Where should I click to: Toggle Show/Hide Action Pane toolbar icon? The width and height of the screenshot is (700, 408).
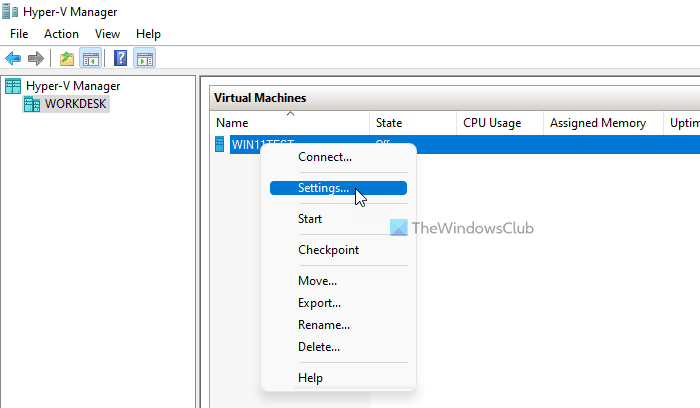click(x=145, y=58)
